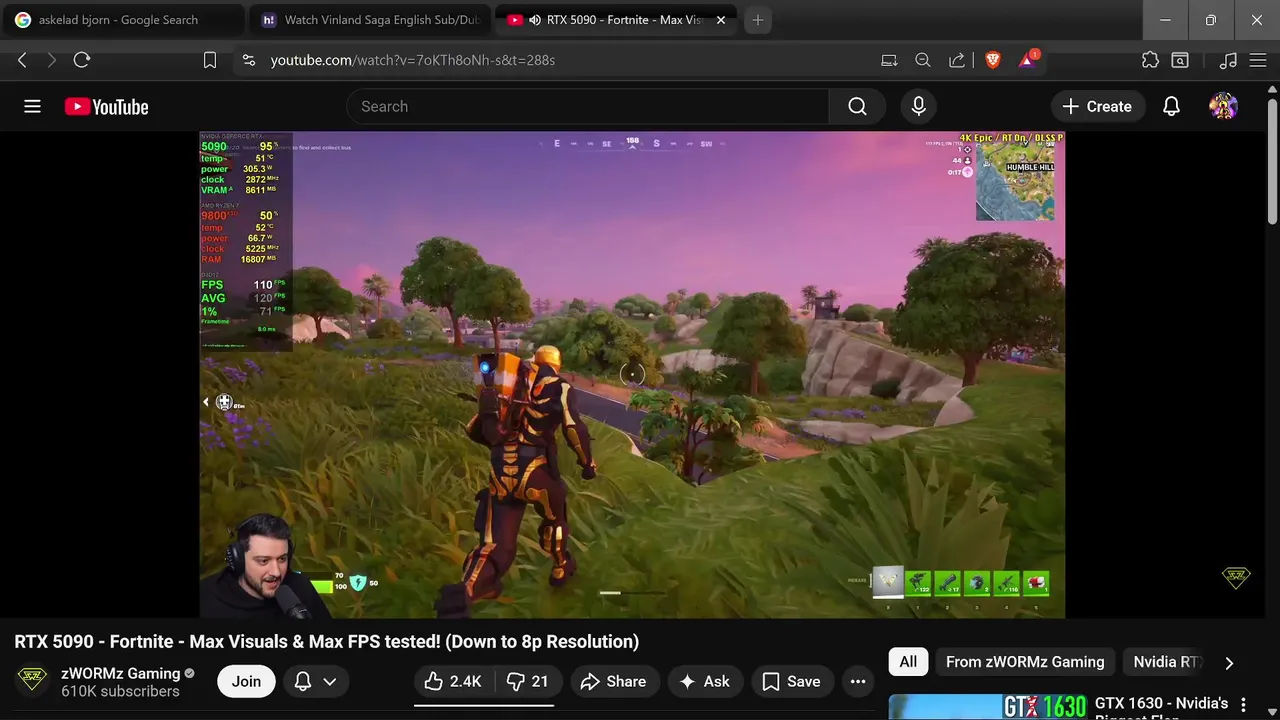Viewport: 1280px width, 720px height.
Task: Click the cast media icon in address bar
Action: tap(889, 60)
